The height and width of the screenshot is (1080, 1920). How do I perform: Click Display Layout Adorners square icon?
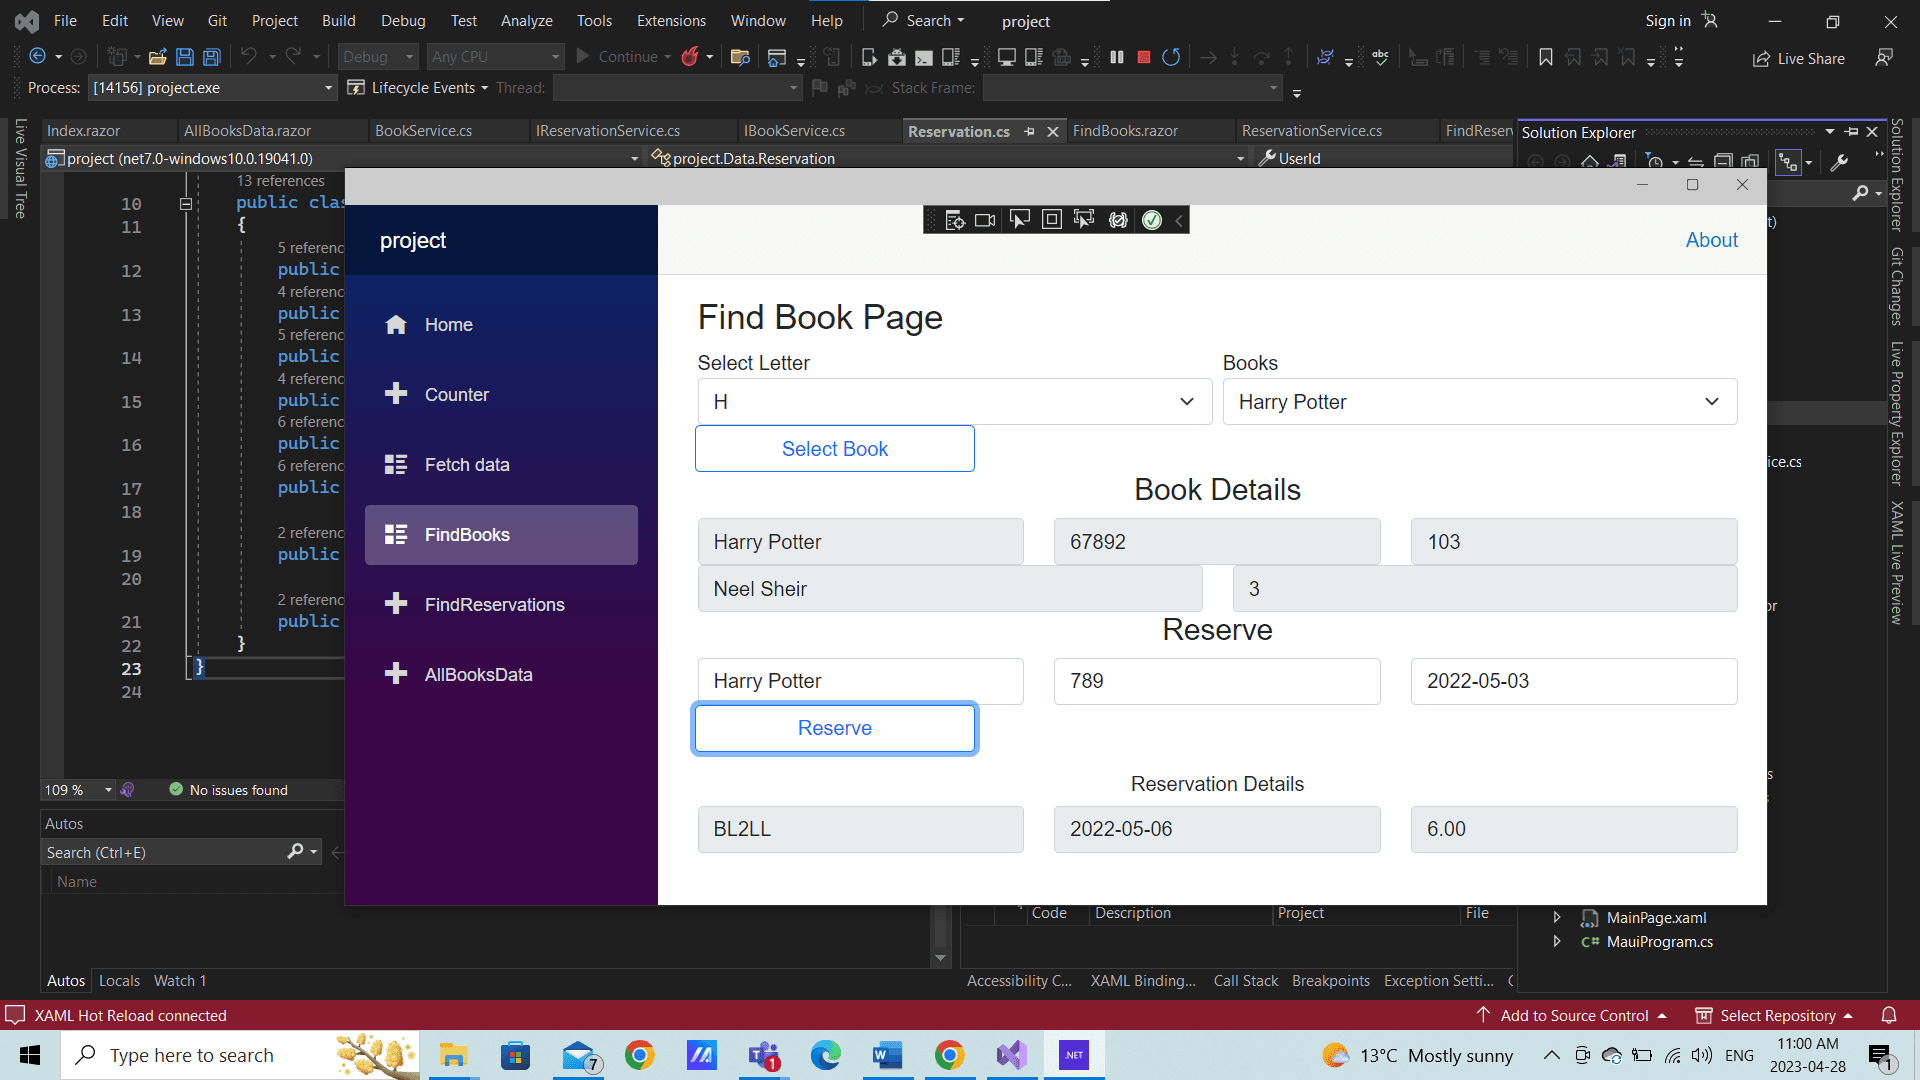pyautogui.click(x=1052, y=220)
